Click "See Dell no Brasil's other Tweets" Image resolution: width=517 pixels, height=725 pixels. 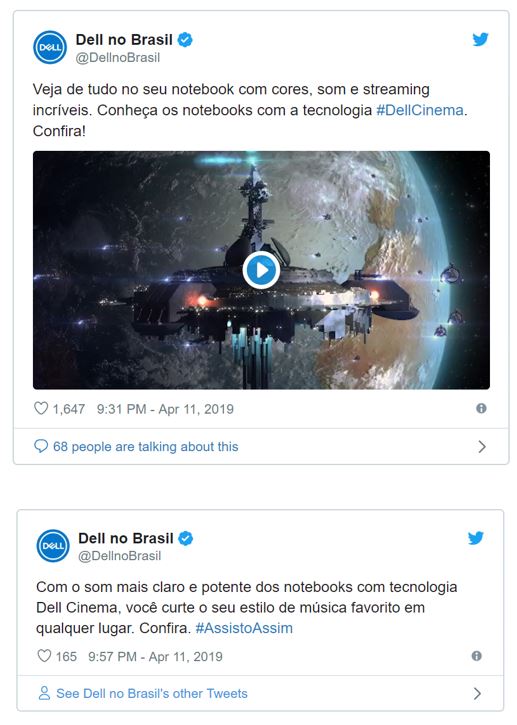(152, 694)
